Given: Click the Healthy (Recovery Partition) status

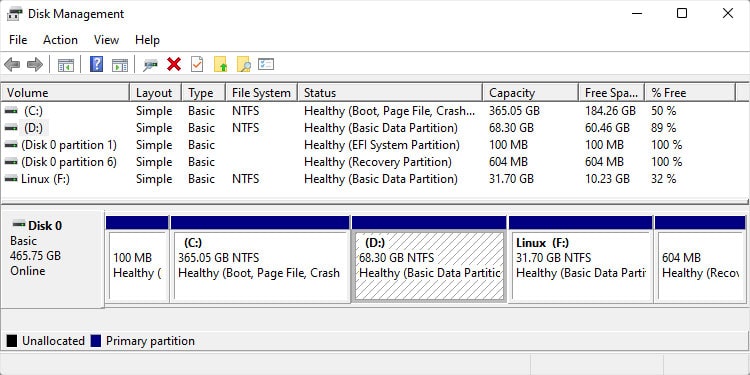Looking at the screenshot, I should [378, 162].
